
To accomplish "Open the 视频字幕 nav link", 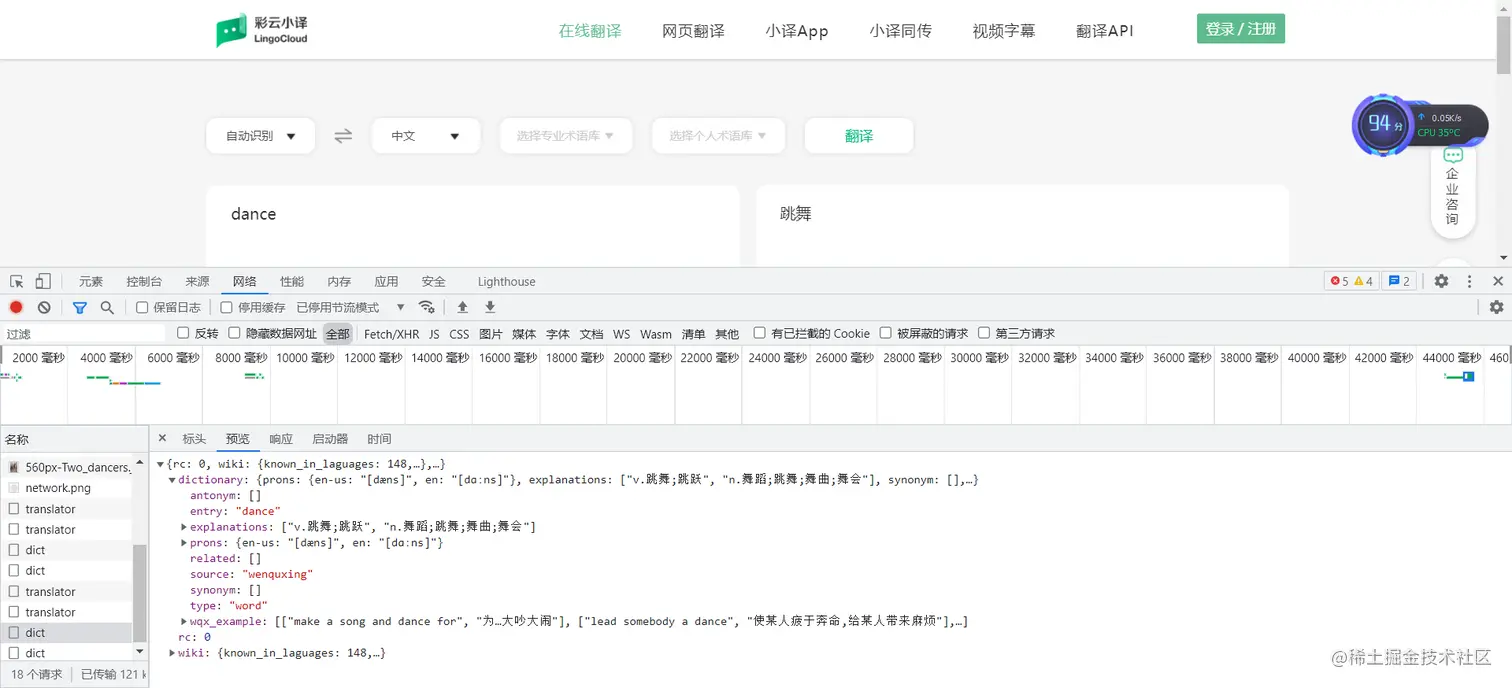I will pyautogui.click(x=1004, y=31).
